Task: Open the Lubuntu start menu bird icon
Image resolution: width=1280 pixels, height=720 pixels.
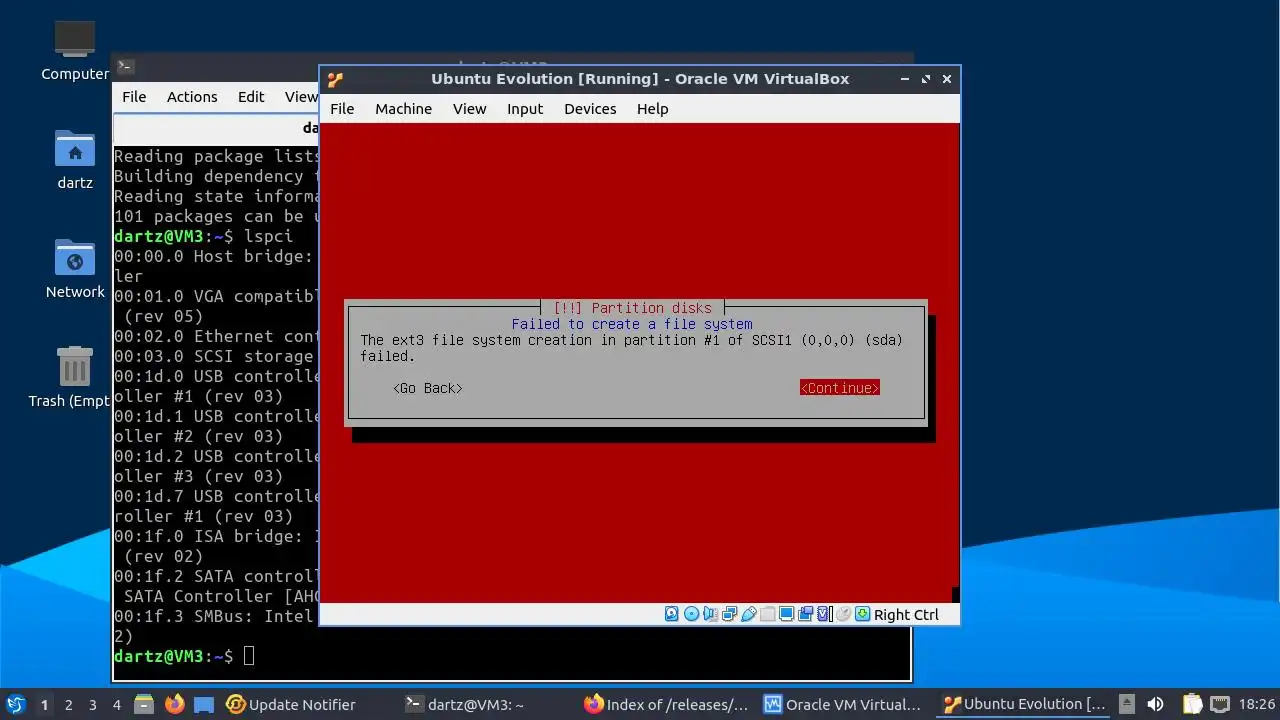Action: point(16,704)
